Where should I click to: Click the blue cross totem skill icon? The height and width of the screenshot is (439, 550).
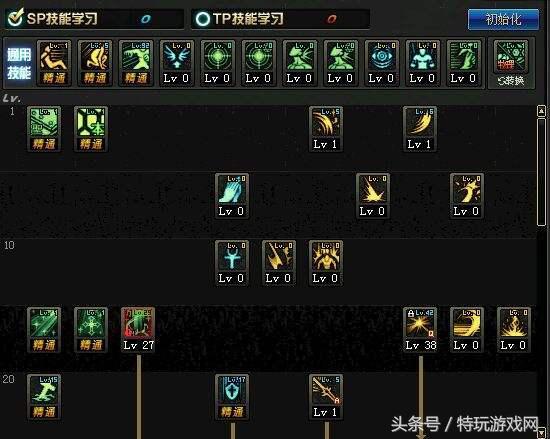point(232,263)
